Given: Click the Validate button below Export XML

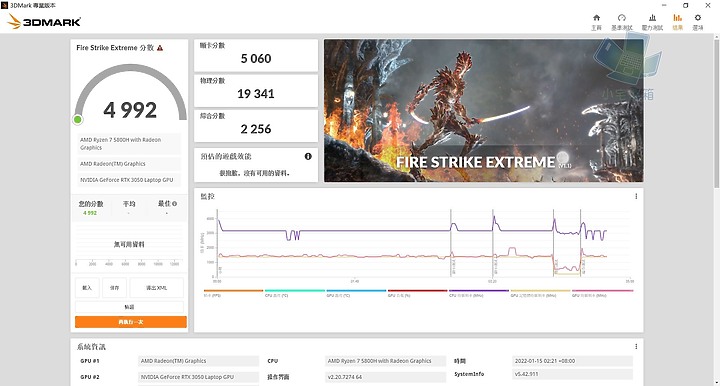Looking at the screenshot, I should pyautogui.click(x=129, y=307).
